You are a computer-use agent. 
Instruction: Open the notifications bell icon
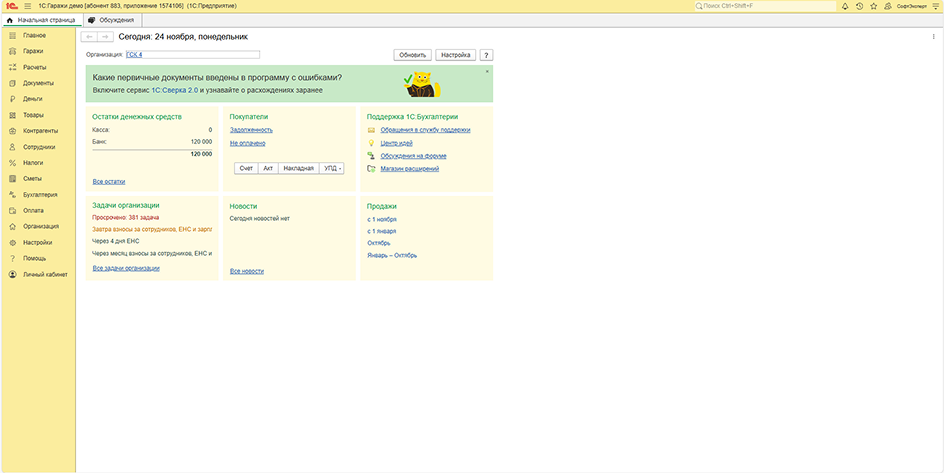tap(845, 6)
